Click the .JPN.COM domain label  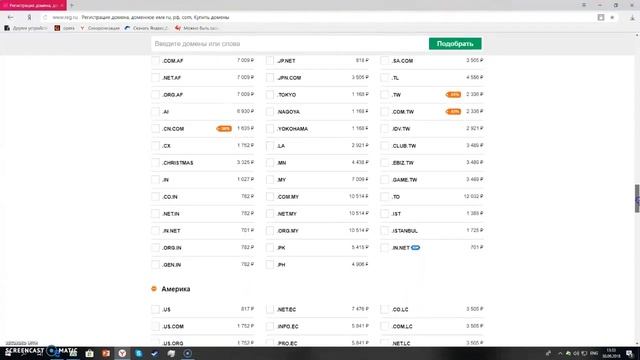(289, 78)
